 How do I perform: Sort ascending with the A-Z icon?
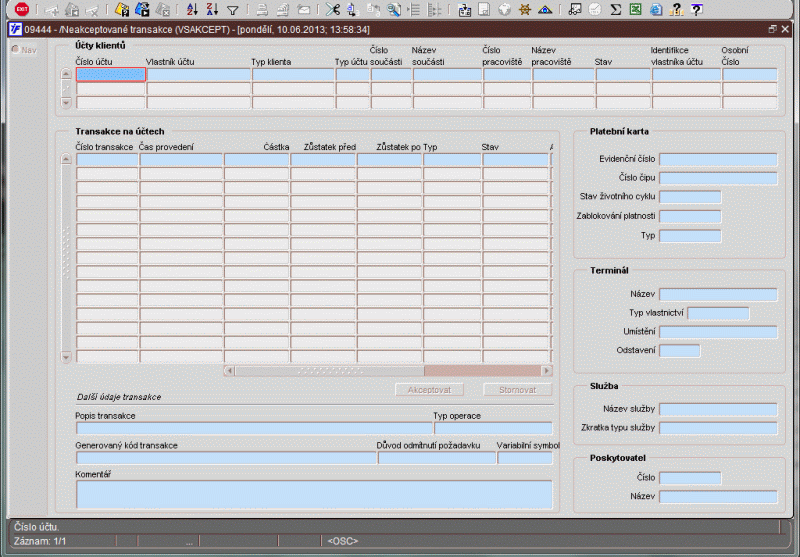click(191, 10)
